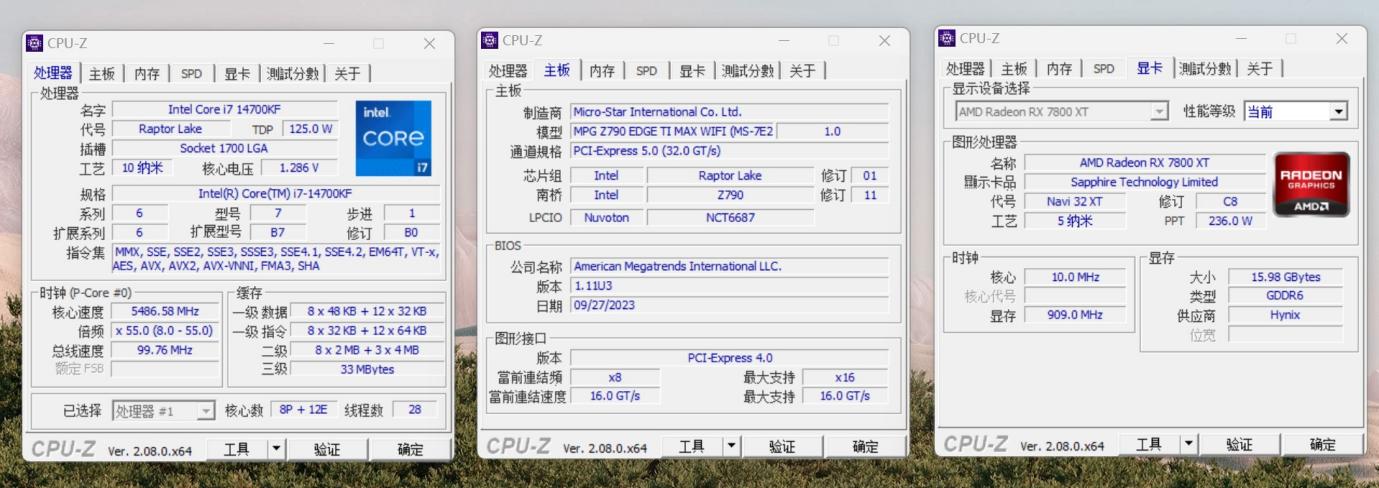Image resolution: width=1379 pixels, height=488 pixels.
Task: Click the Raptor Lake code name field in the left window
Action: click(x=169, y=129)
